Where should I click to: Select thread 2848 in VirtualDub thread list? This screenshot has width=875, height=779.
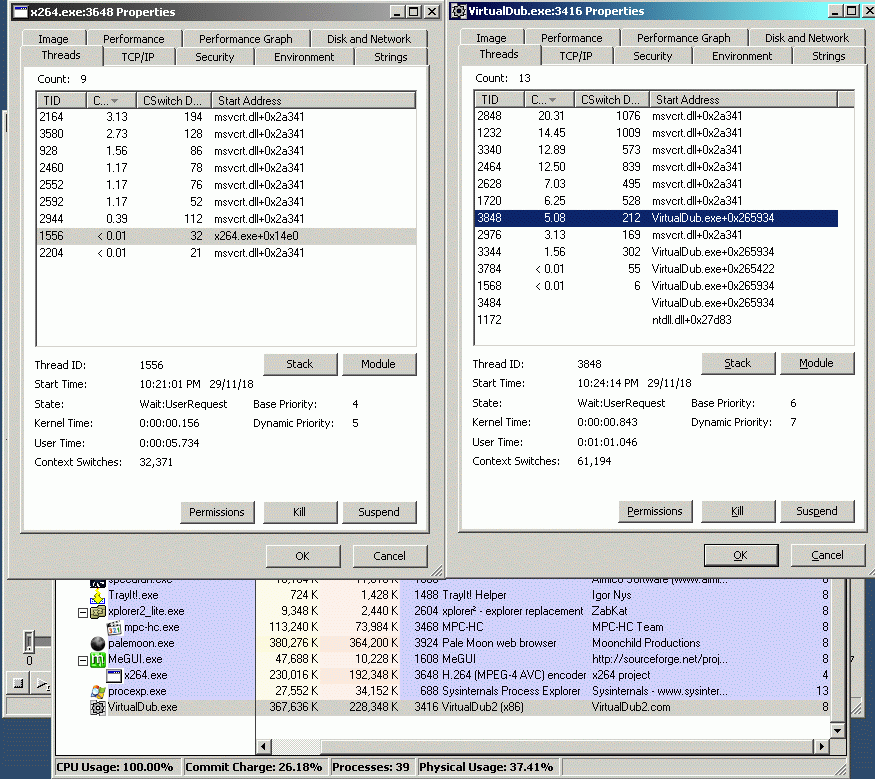coord(656,116)
